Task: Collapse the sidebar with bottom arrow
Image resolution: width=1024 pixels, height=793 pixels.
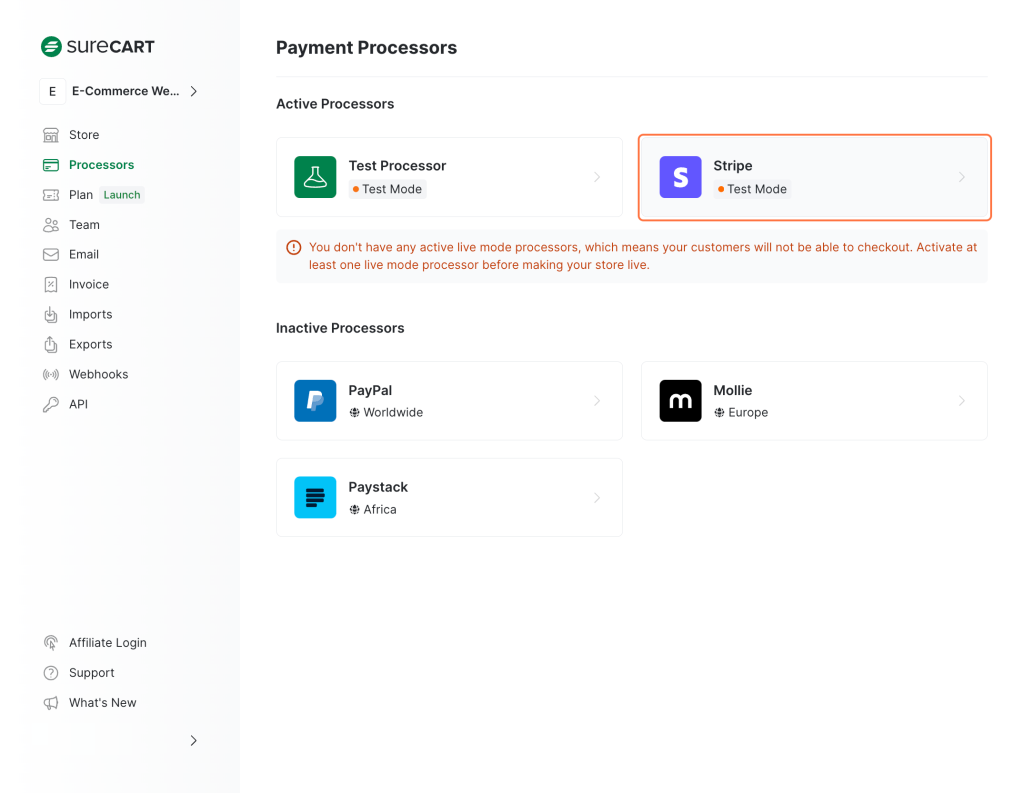Action: tap(193, 741)
